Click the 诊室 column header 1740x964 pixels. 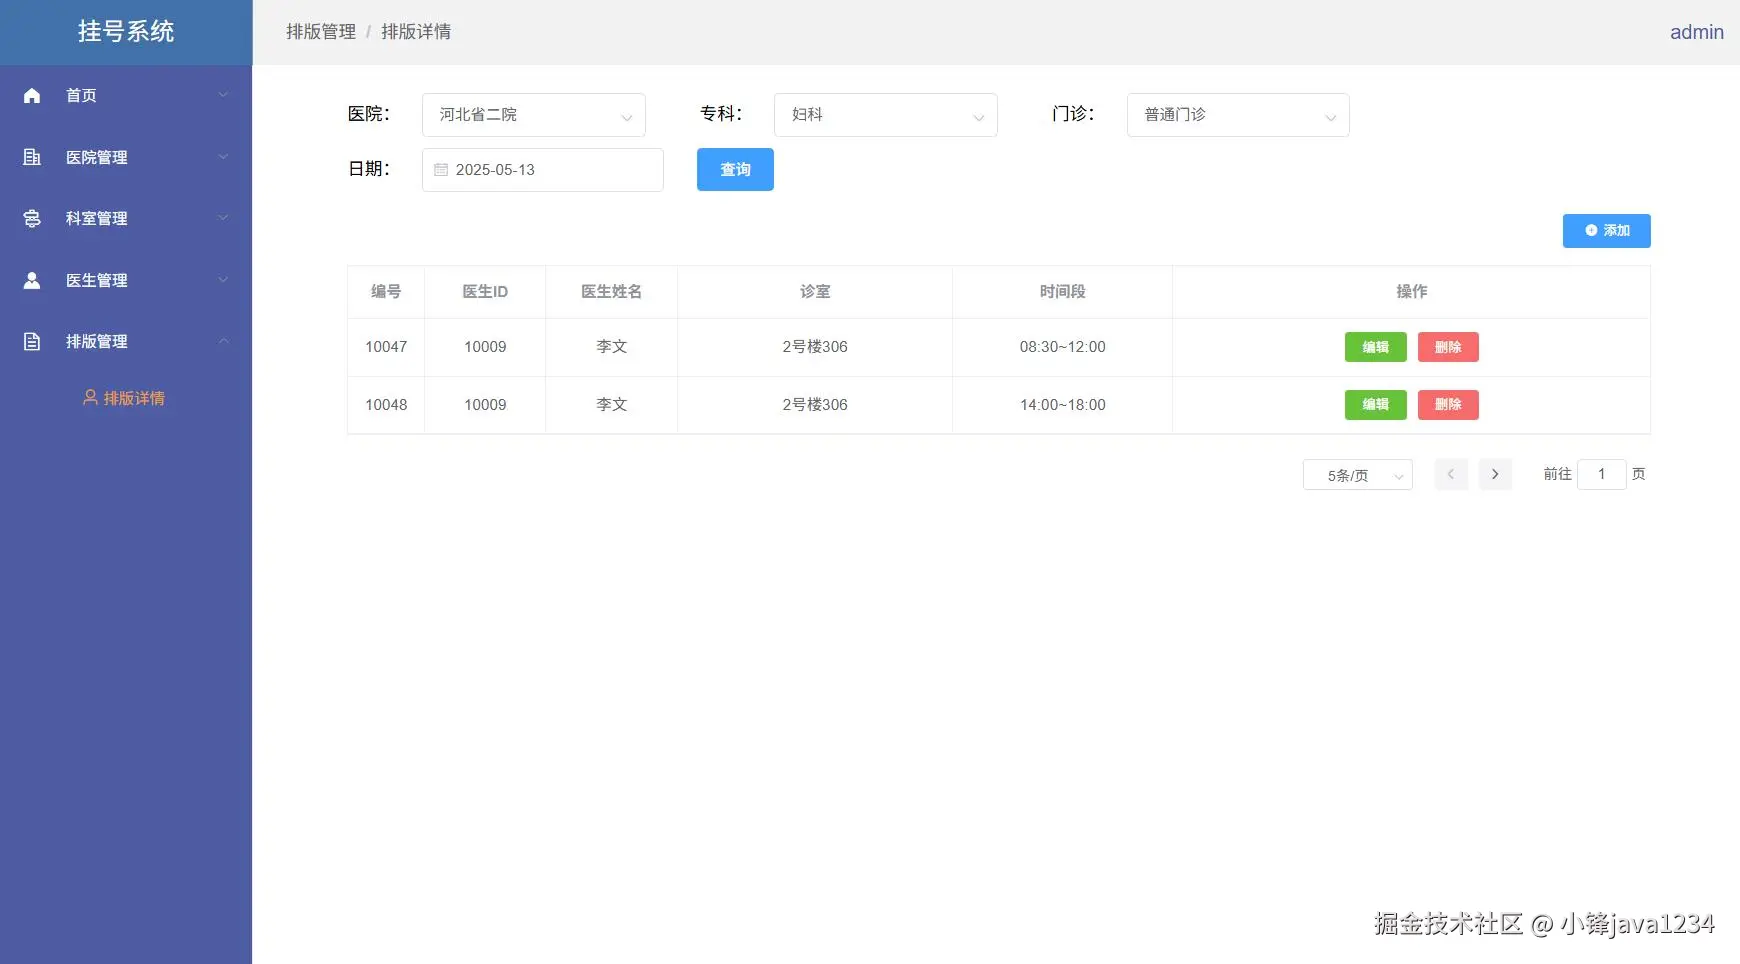click(x=815, y=292)
